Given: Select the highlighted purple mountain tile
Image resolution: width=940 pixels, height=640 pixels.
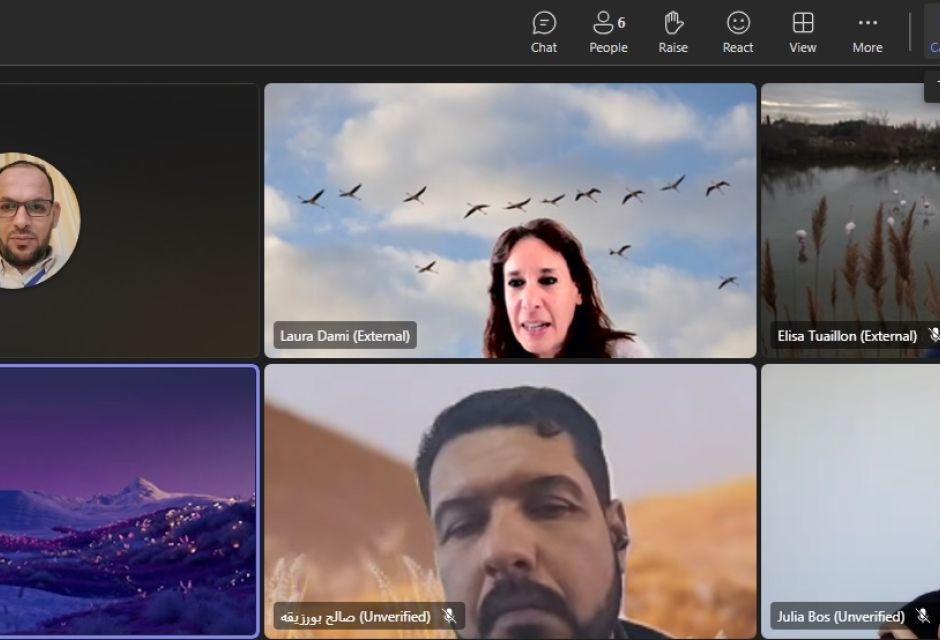Looking at the screenshot, I should tap(128, 500).
